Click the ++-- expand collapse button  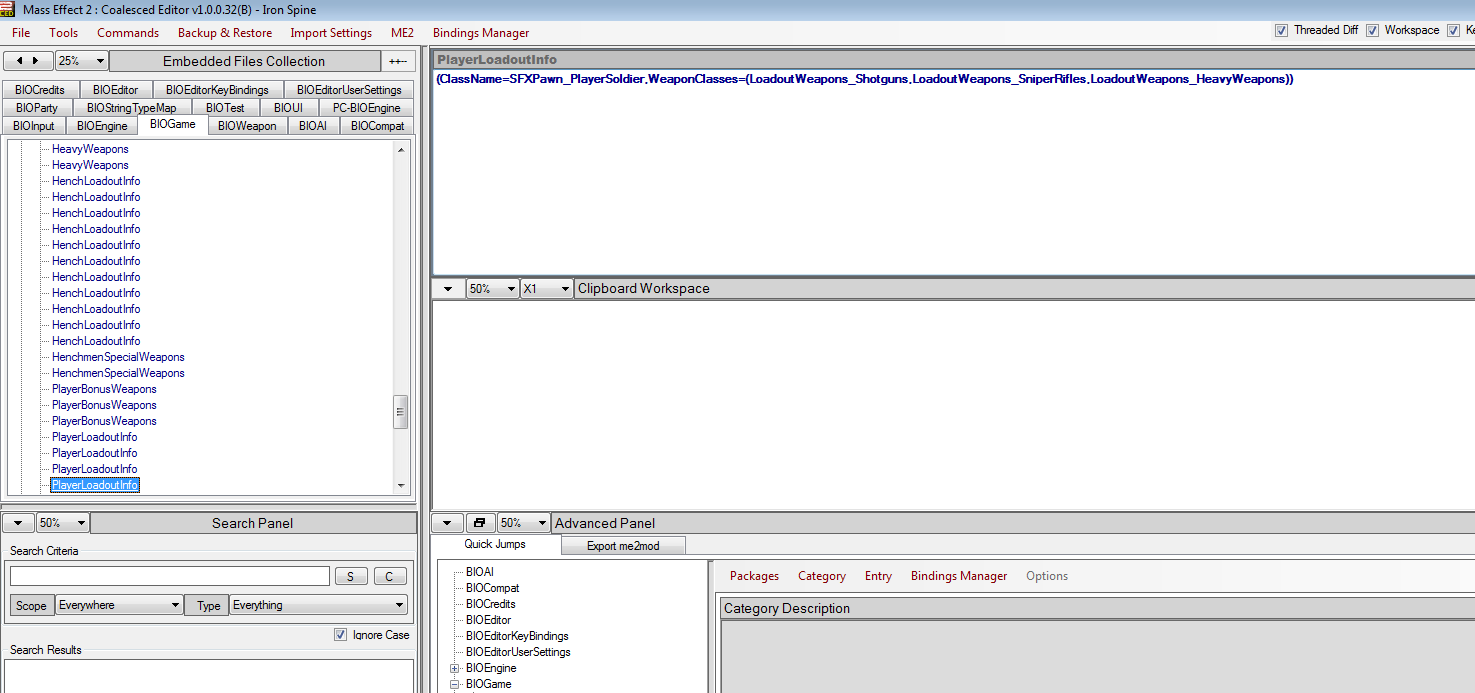click(399, 61)
